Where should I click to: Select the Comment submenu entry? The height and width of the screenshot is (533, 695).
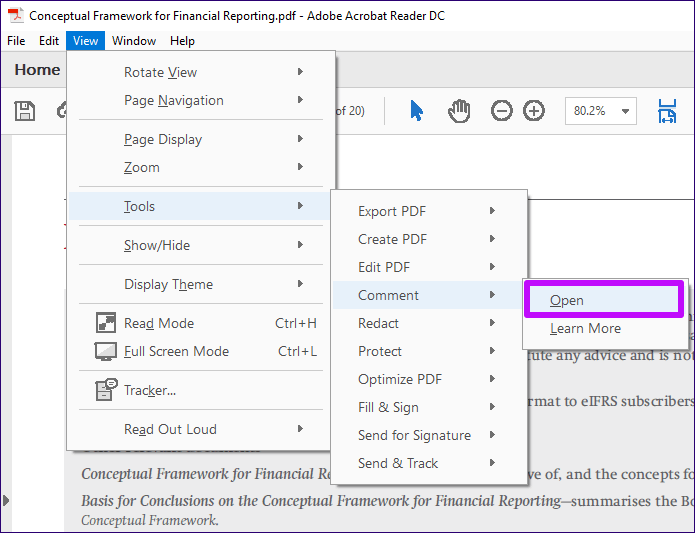click(429, 295)
